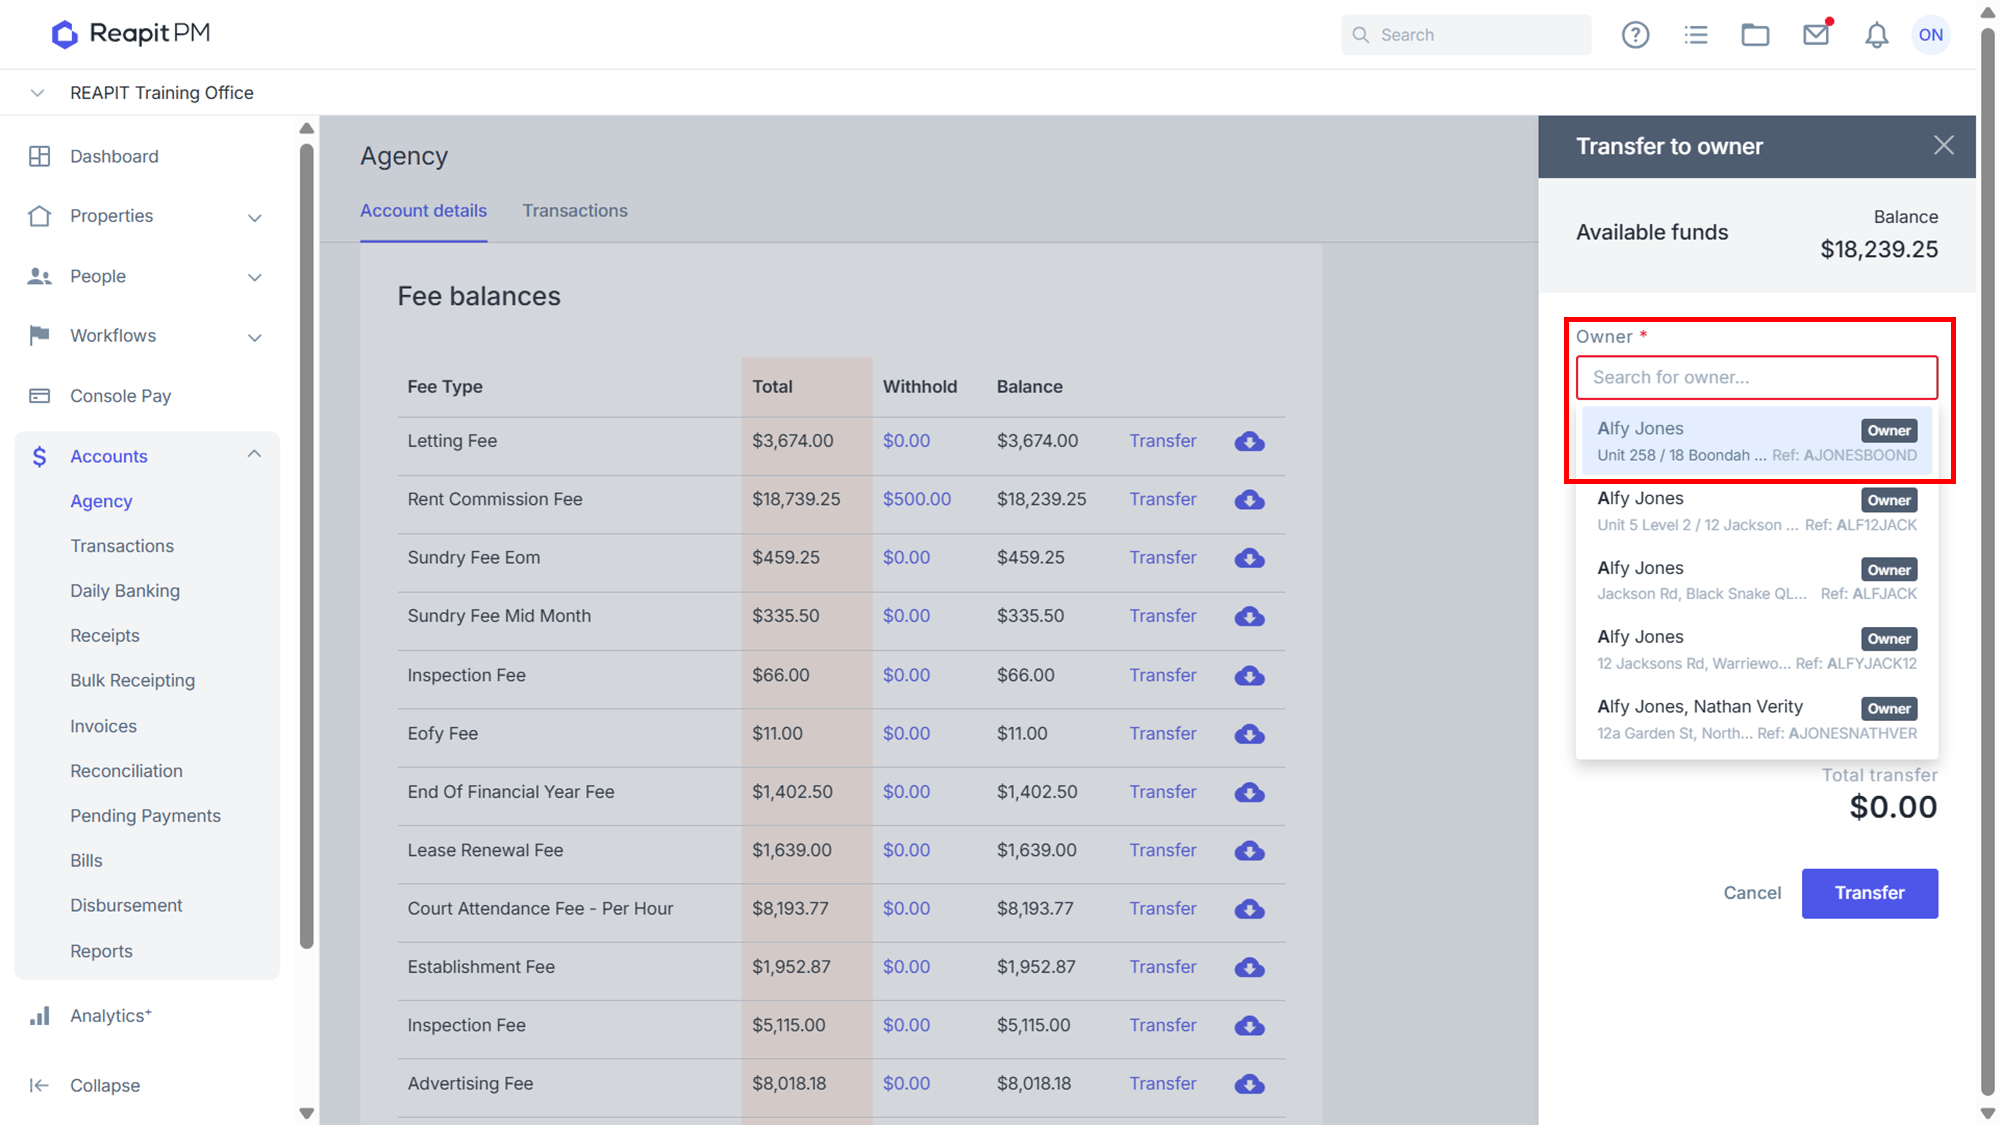This screenshot has width=2000, height=1125.
Task: Switch to the Transactions tab
Action: (575, 211)
